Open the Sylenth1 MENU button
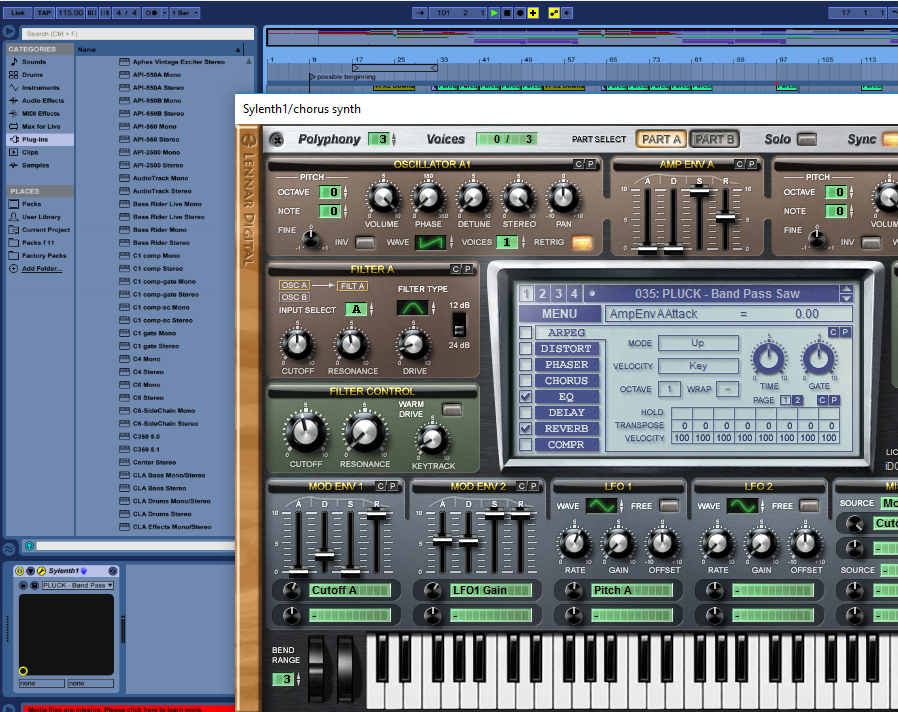The height and width of the screenshot is (712, 898). [560, 314]
